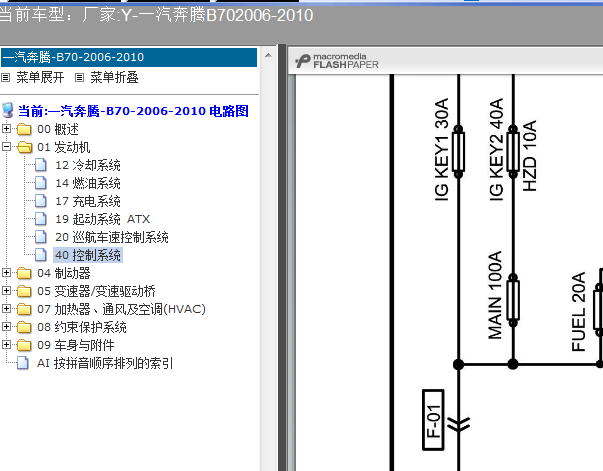Click the IG KEY1 30A fuse symbol
Image resolution: width=603 pixels, height=471 pixels.
pos(458,151)
